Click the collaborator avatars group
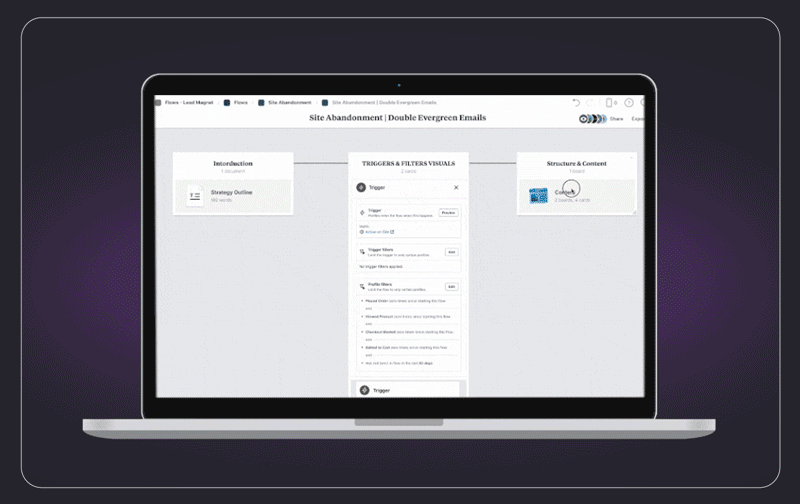Viewport: 800px width, 504px height. 592,119
